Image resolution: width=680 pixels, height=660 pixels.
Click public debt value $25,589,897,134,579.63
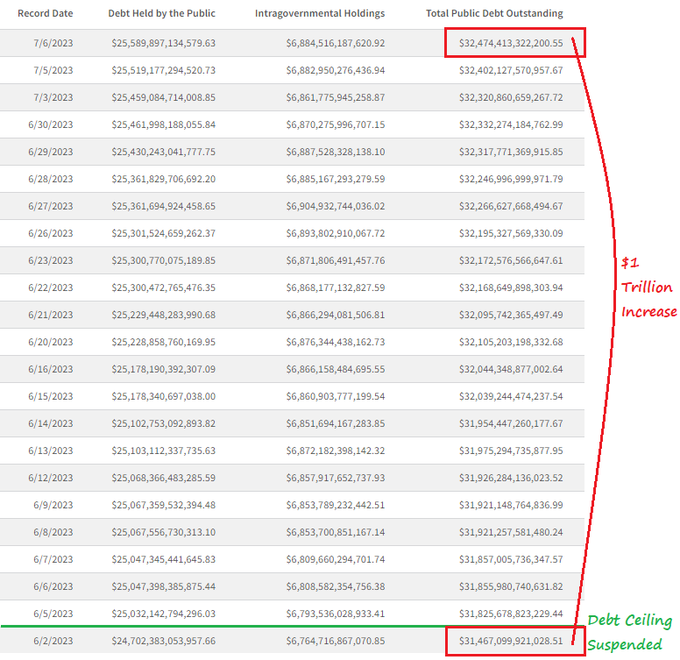[x=162, y=44]
